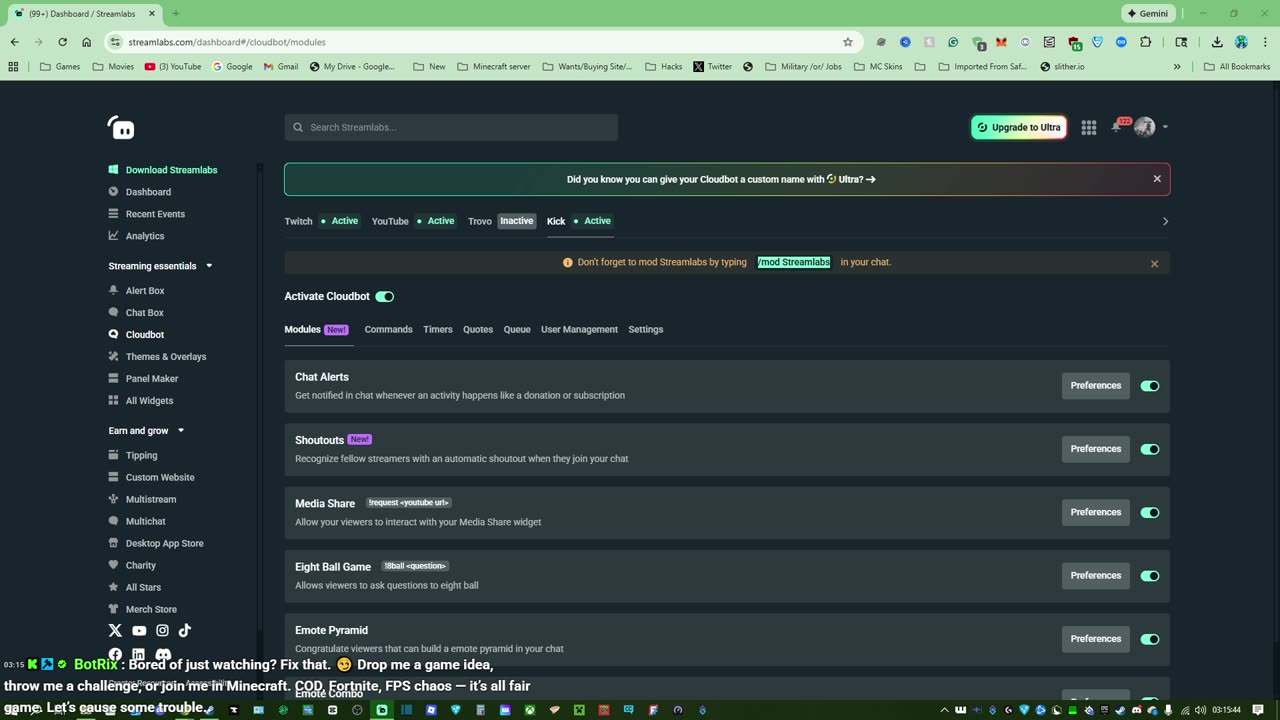The height and width of the screenshot is (720, 1280).
Task: Open Multistream sidebar item
Action: [x=142, y=500]
